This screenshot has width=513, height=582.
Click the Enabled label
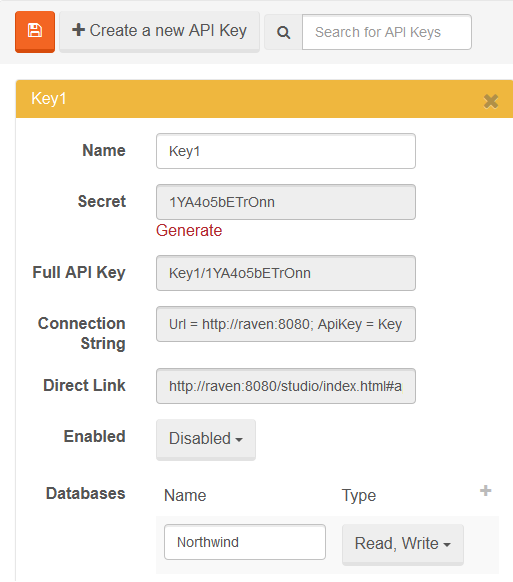tap(94, 436)
